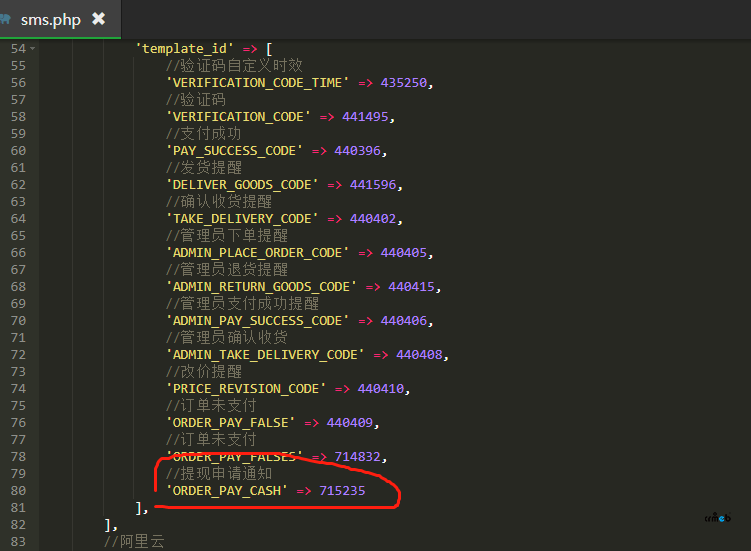The image size is (751, 551).
Task: Place cursor on 'template_id' key
Action: point(185,49)
